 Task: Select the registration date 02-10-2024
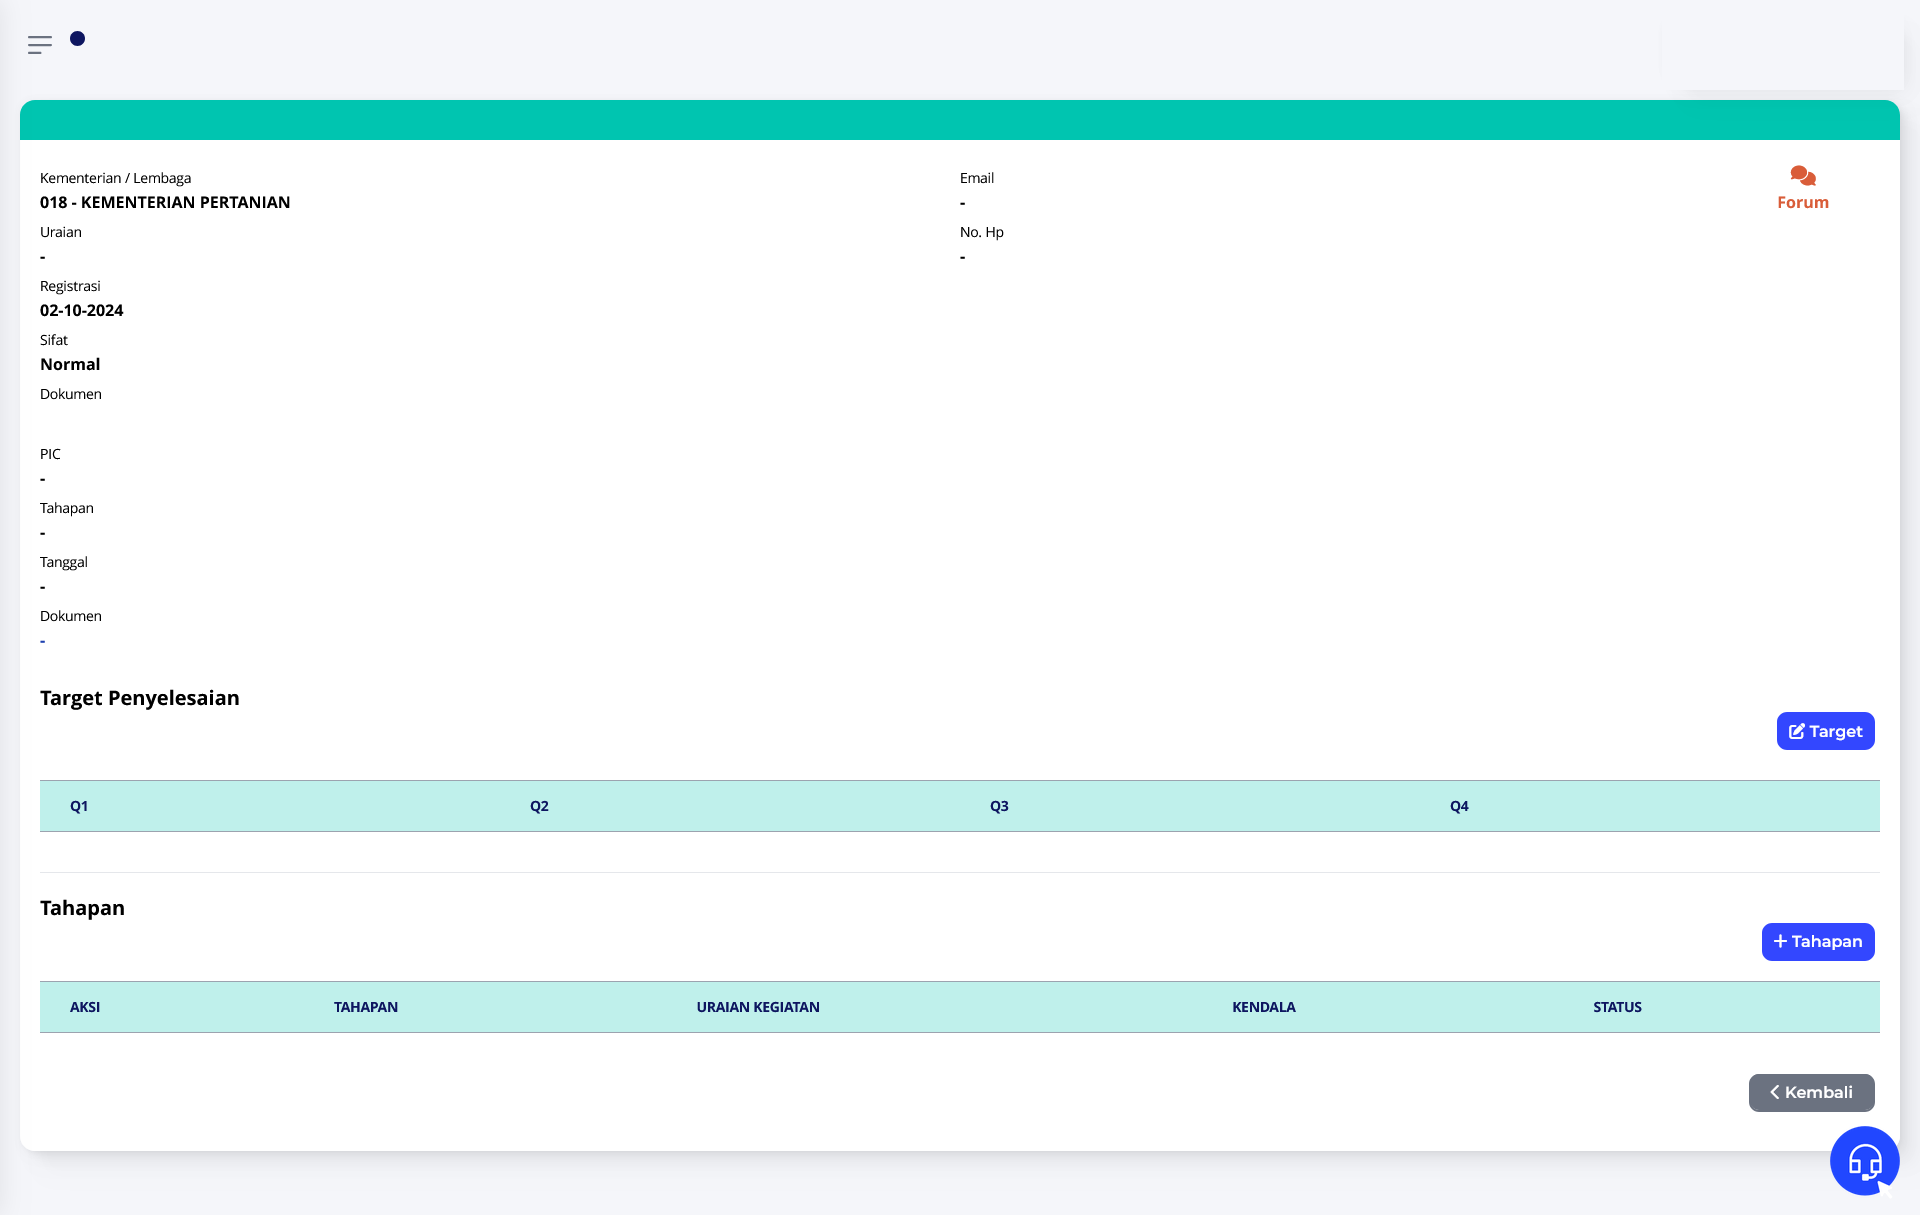point(82,310)
